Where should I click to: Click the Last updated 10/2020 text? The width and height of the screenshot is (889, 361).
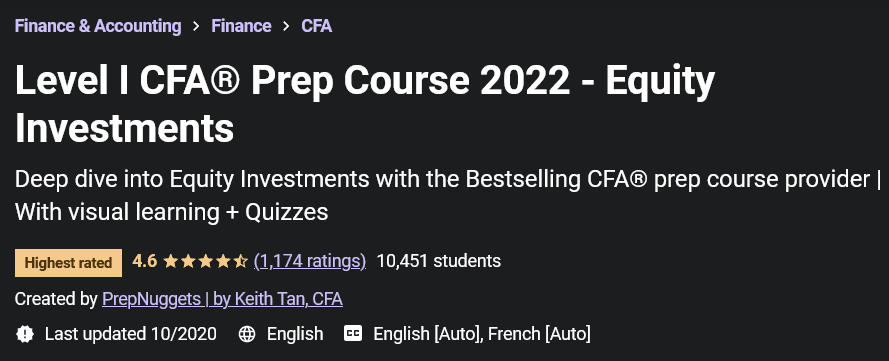click(131, 334)
